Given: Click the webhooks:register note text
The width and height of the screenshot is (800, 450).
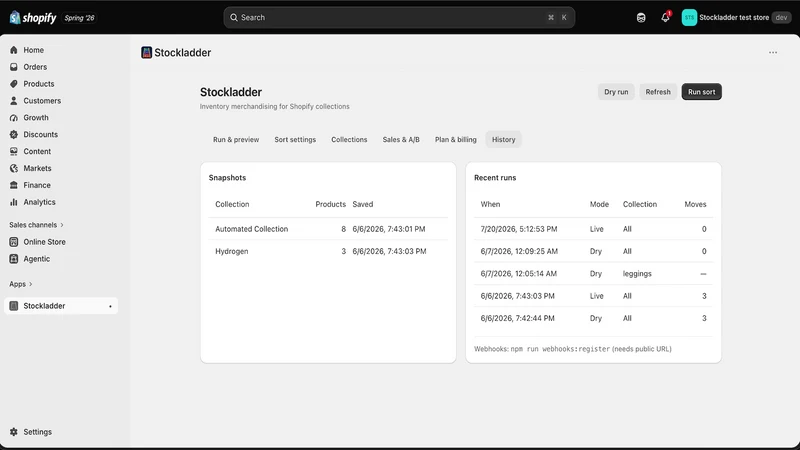Looking at the screenshot, I should 573,349.
